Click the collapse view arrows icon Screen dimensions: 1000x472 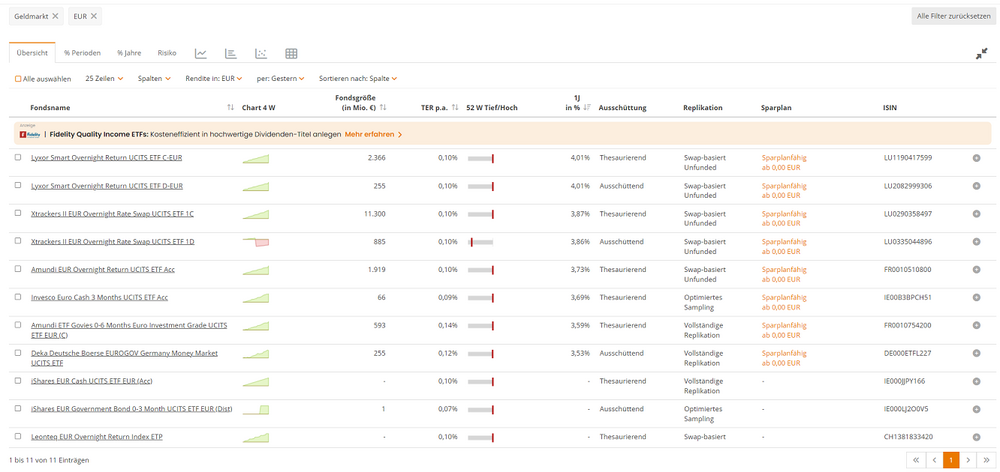point(982,54)
